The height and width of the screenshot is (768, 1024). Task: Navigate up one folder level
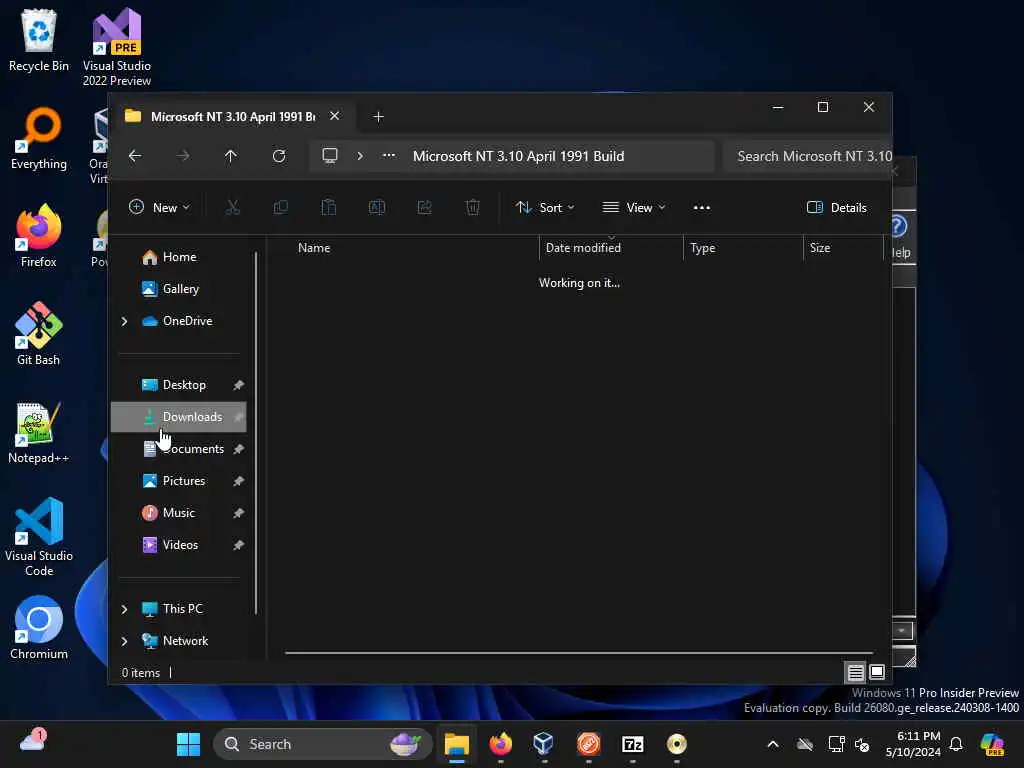pyautogui.click(x=231, y=156)
